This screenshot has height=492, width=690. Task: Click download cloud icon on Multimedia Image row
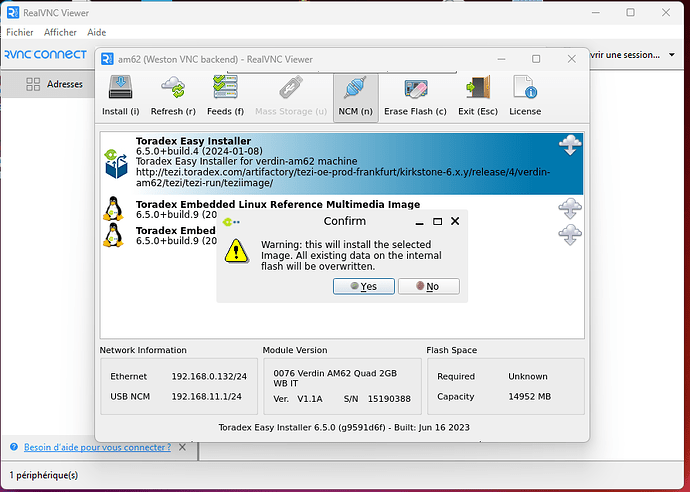pyautogui.click(x=570, y=209)
